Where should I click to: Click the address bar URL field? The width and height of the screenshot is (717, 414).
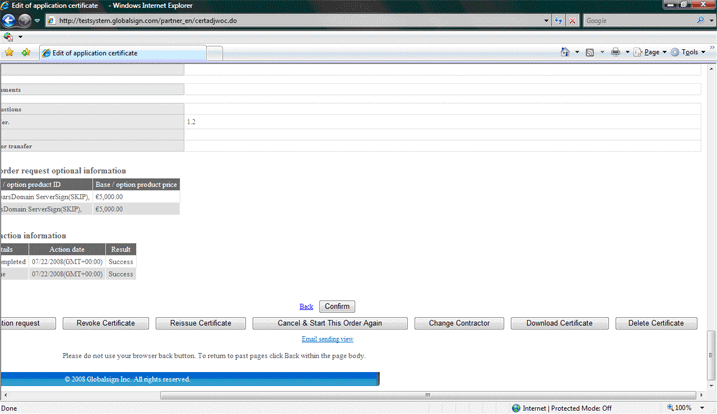point(295,21)
